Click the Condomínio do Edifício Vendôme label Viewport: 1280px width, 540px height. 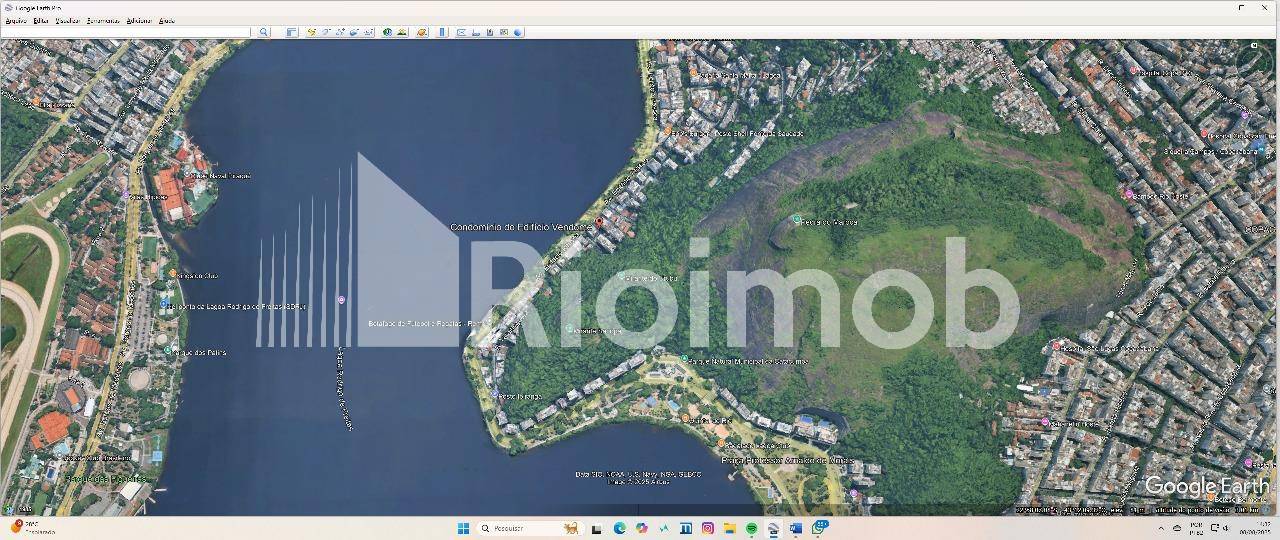521,227
